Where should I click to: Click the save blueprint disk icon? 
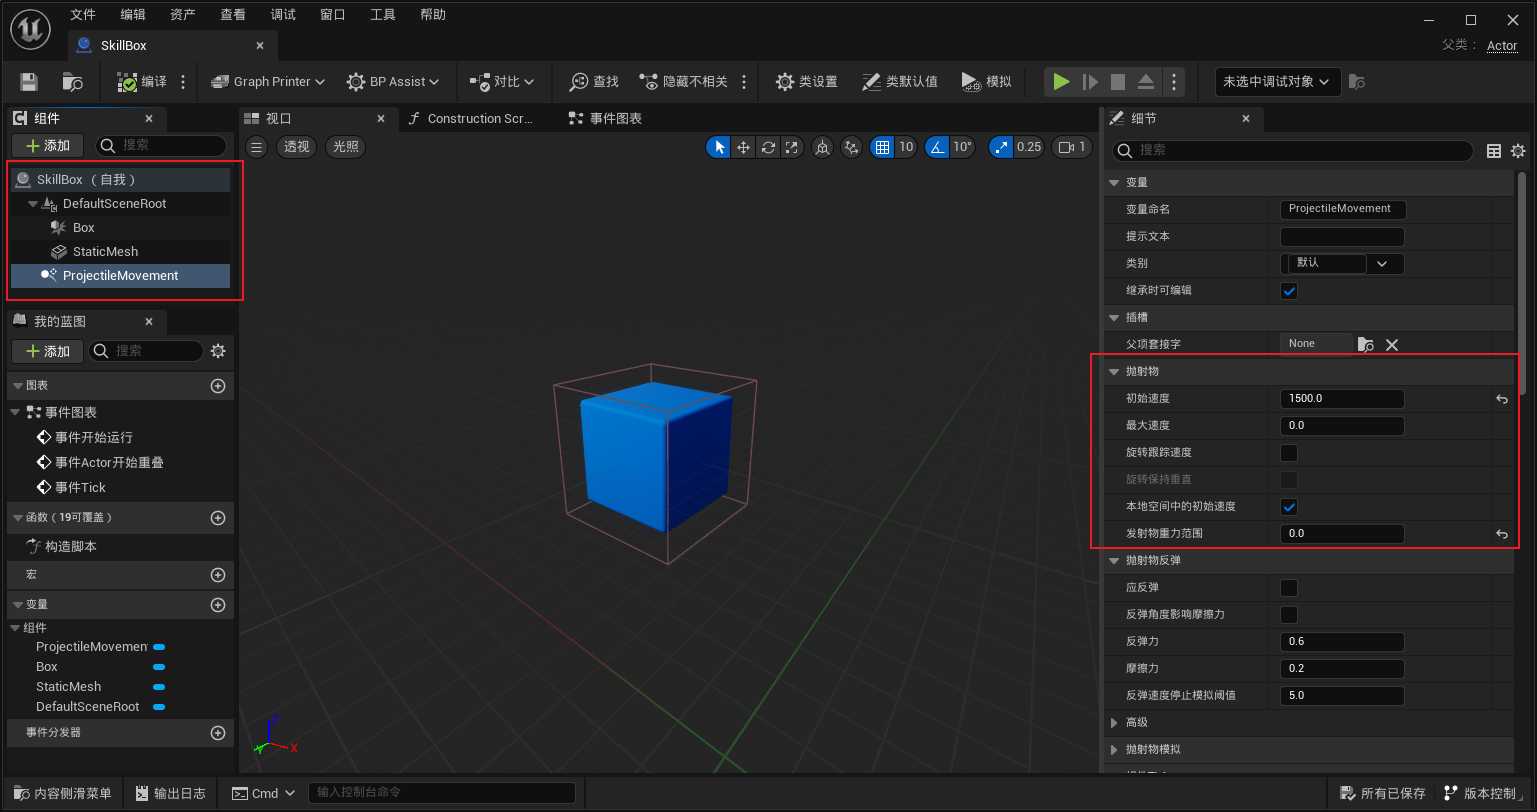click(29, 82)
